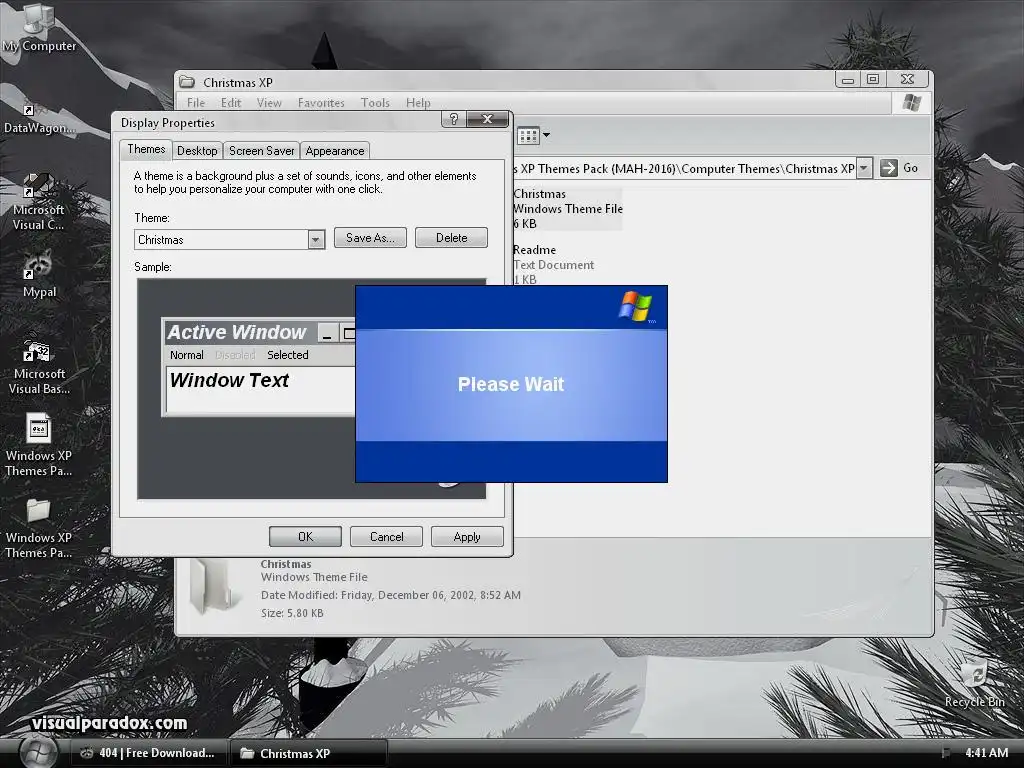Switch to Christmas XP taskbar item

[308, 753]
